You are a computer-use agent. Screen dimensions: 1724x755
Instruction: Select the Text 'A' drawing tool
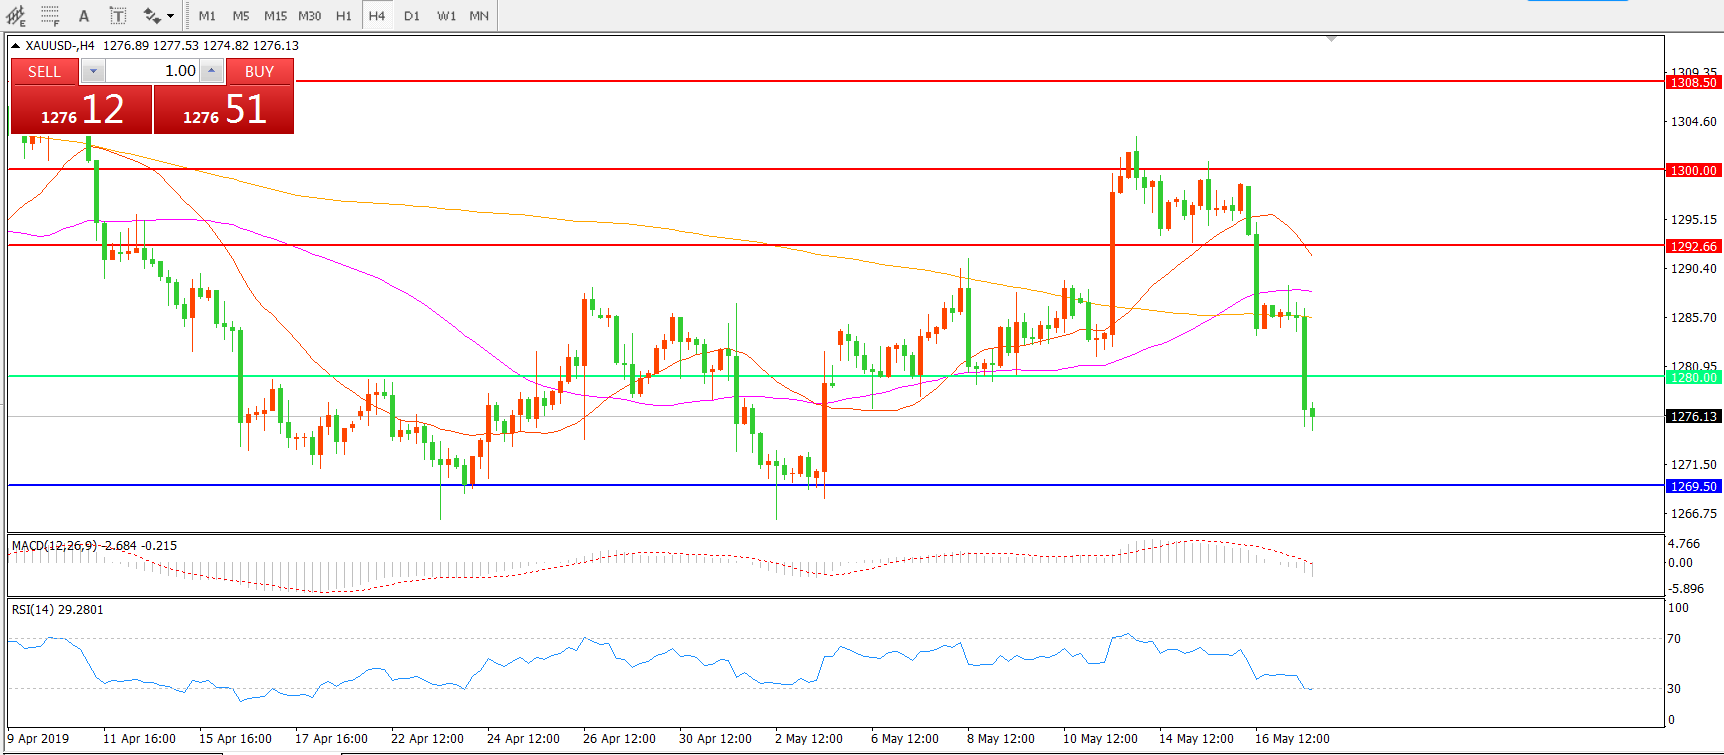[x=84, y=15]
